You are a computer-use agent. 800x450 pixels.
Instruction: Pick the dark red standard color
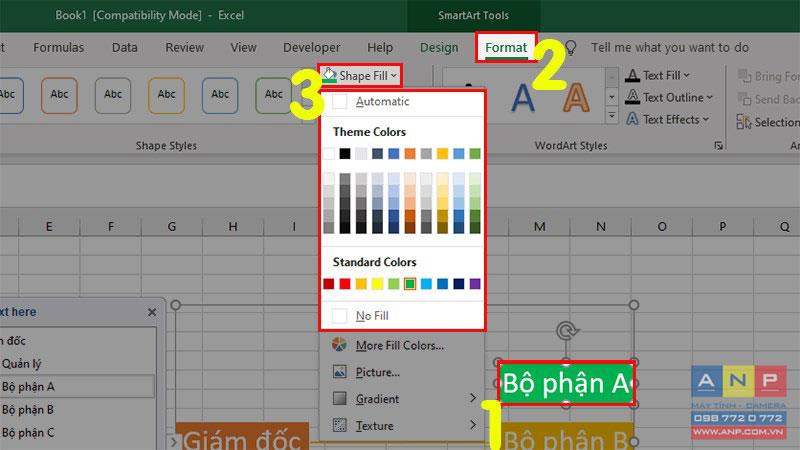[329, 284]
